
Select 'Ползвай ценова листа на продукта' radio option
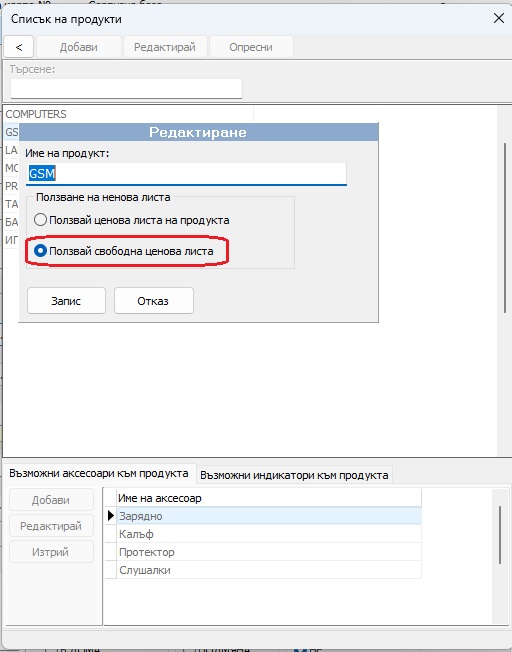[x=40, y=220]
